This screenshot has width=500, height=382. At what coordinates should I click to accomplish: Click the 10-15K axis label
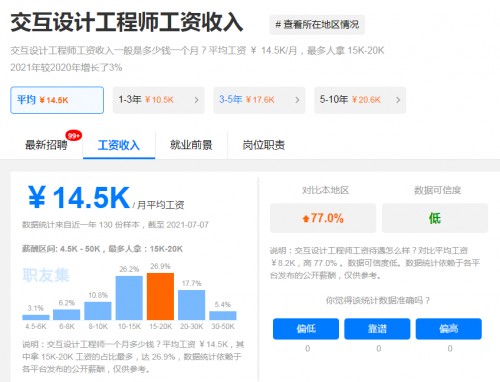click(129, 326)
